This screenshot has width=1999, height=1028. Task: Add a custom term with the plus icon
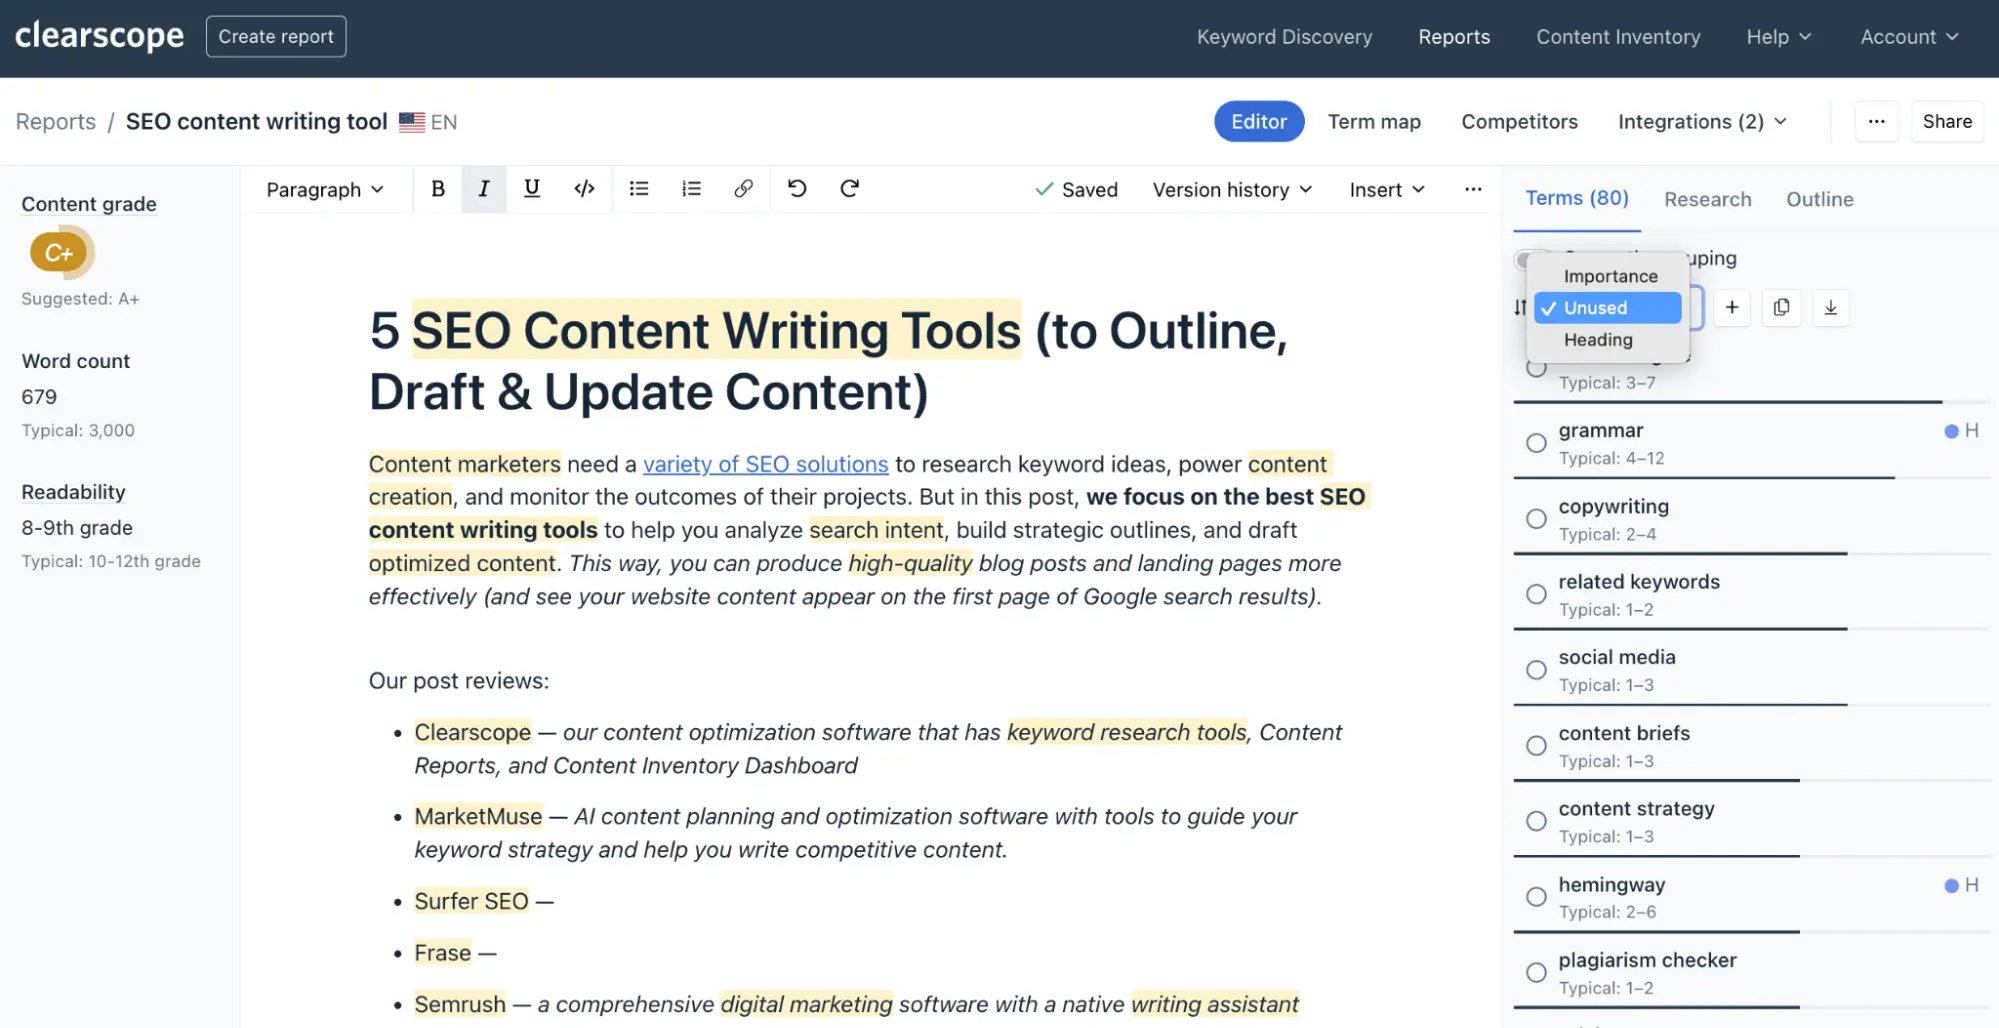pos(1732,308)
